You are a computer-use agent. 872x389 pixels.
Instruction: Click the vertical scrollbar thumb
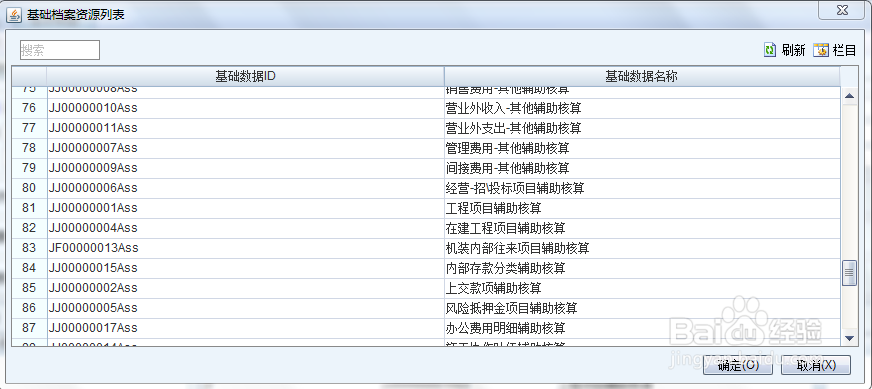(x=849, y=273)
